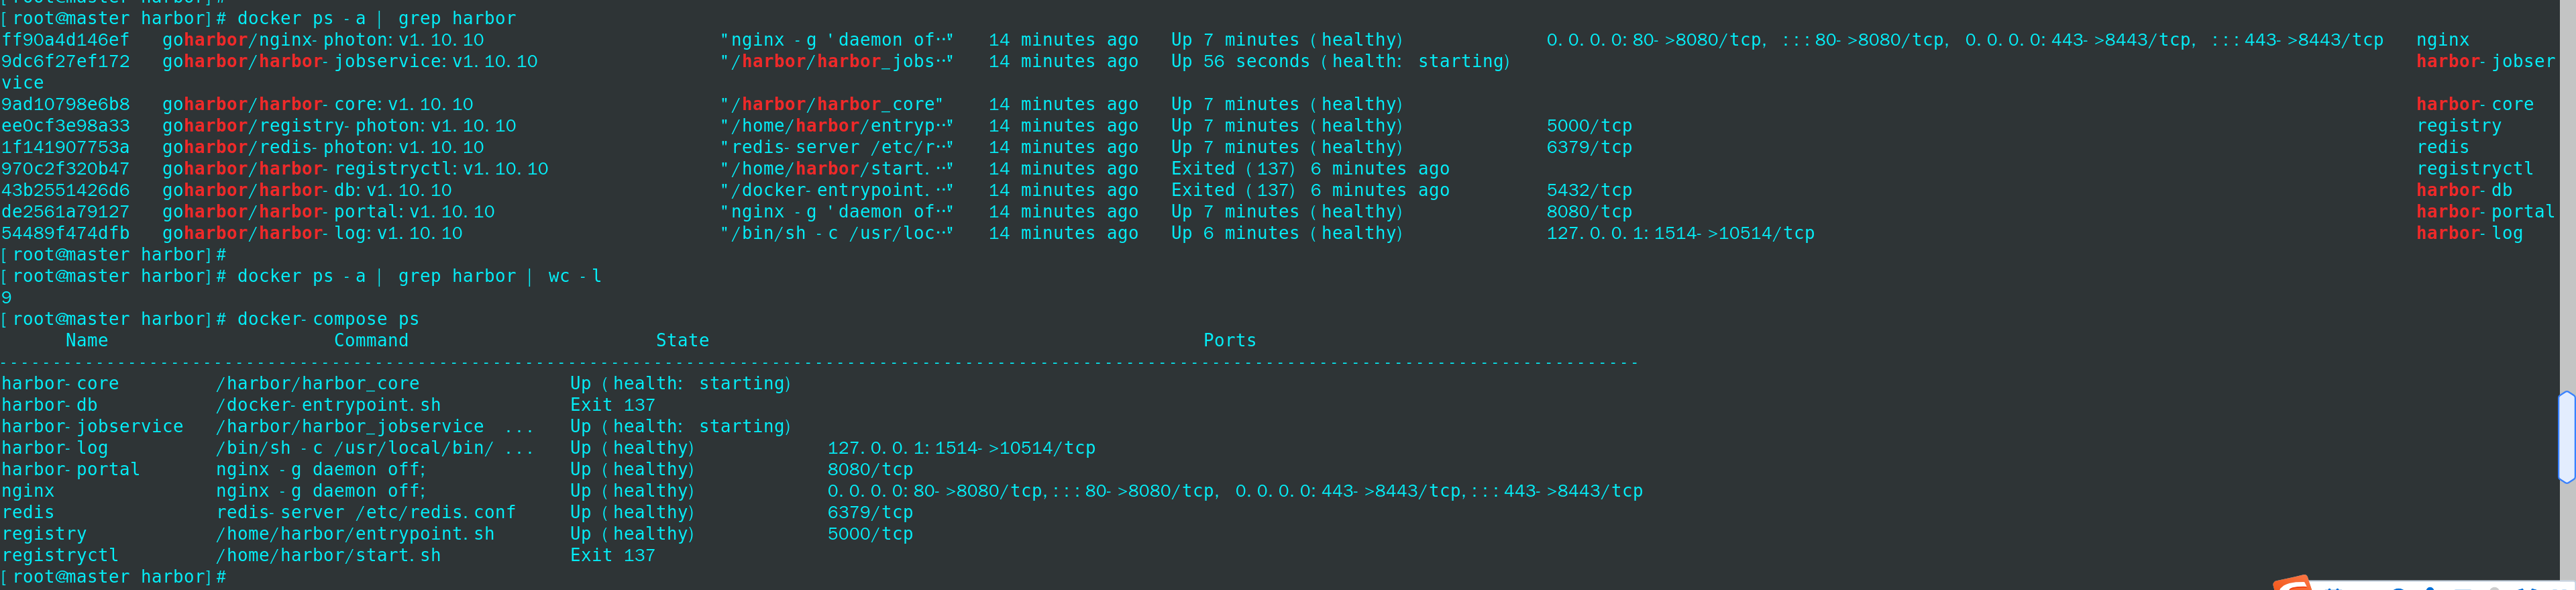
Task: Click the 'State' column header
Action: tap(682, 341)
